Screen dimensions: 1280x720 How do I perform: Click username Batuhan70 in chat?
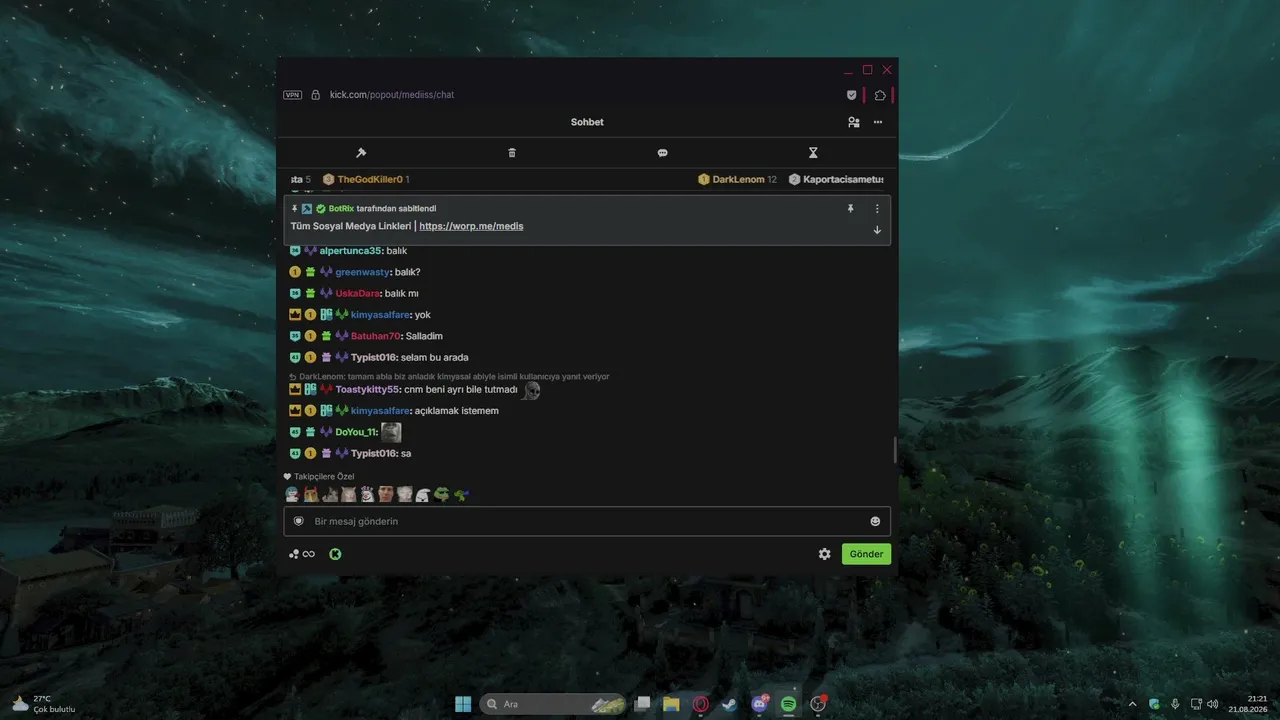(375, 336)
